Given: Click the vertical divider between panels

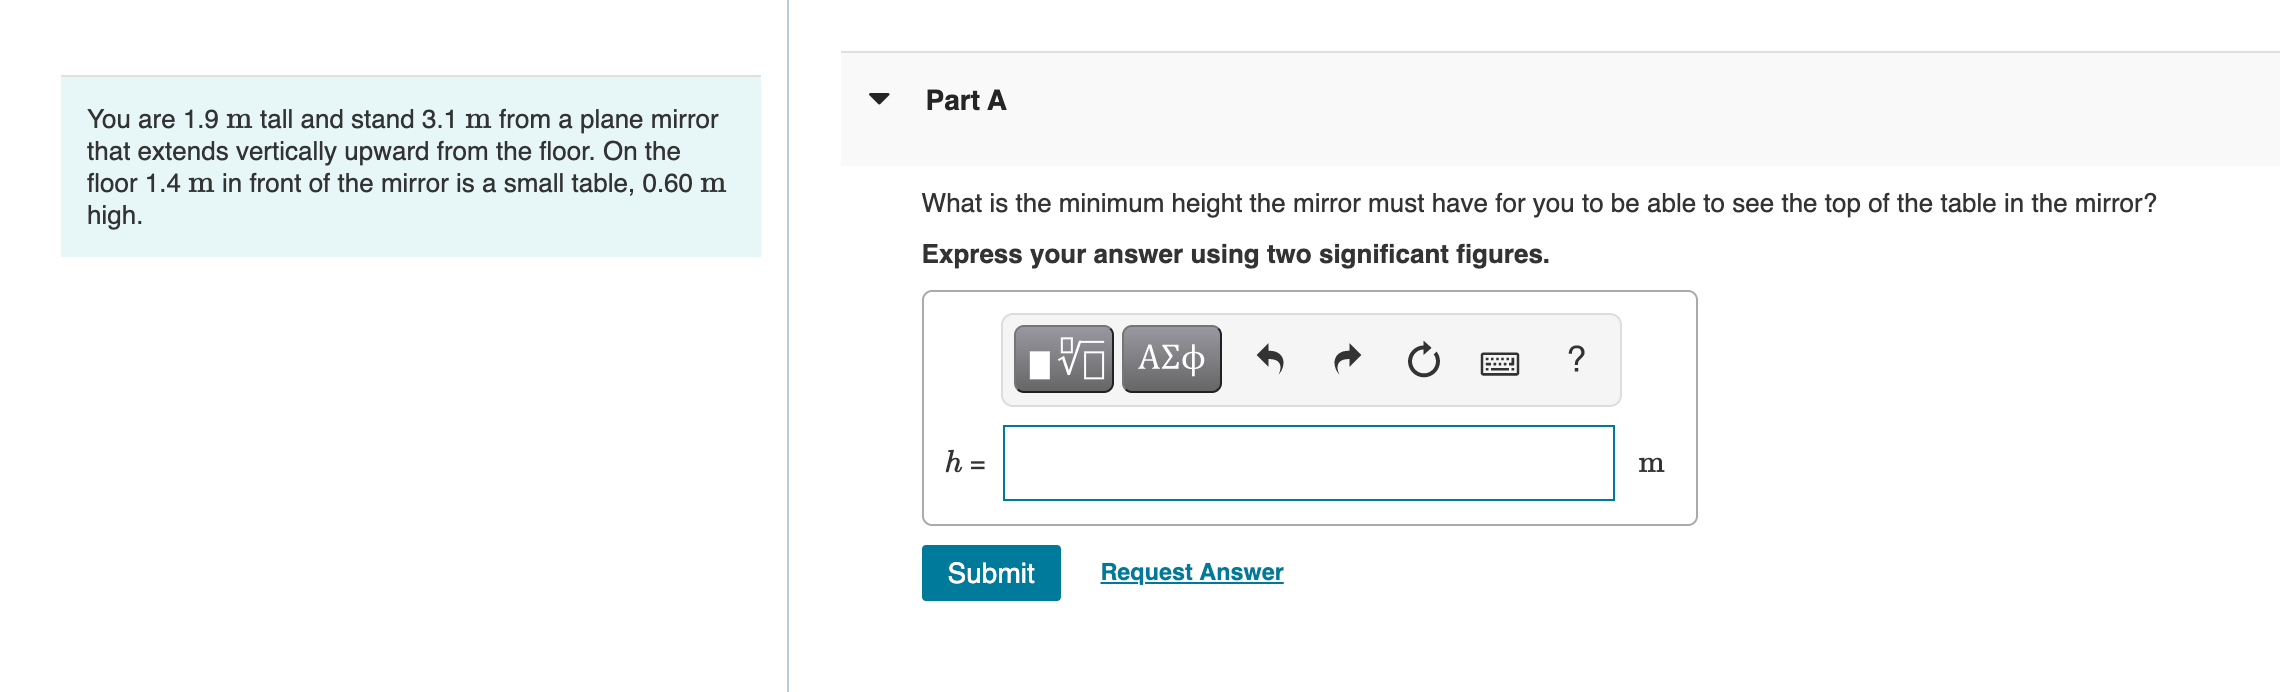Looking at the screenshot, I should coord(788,346).
